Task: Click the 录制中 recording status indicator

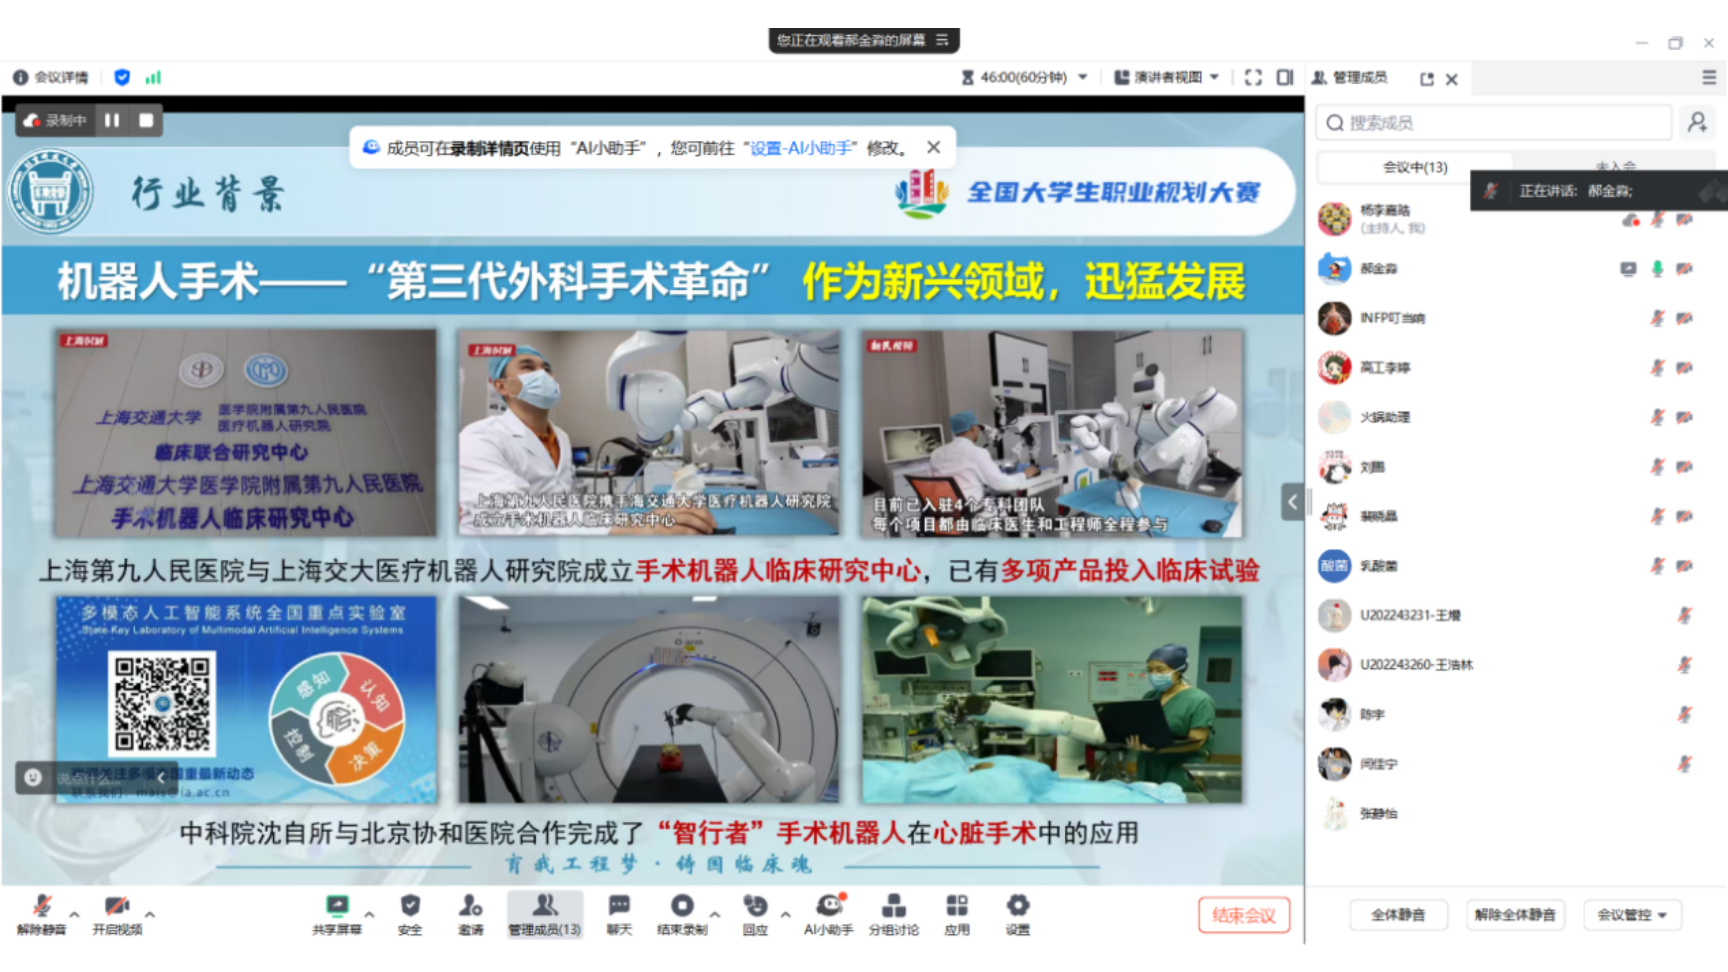Action: (56, 120)
